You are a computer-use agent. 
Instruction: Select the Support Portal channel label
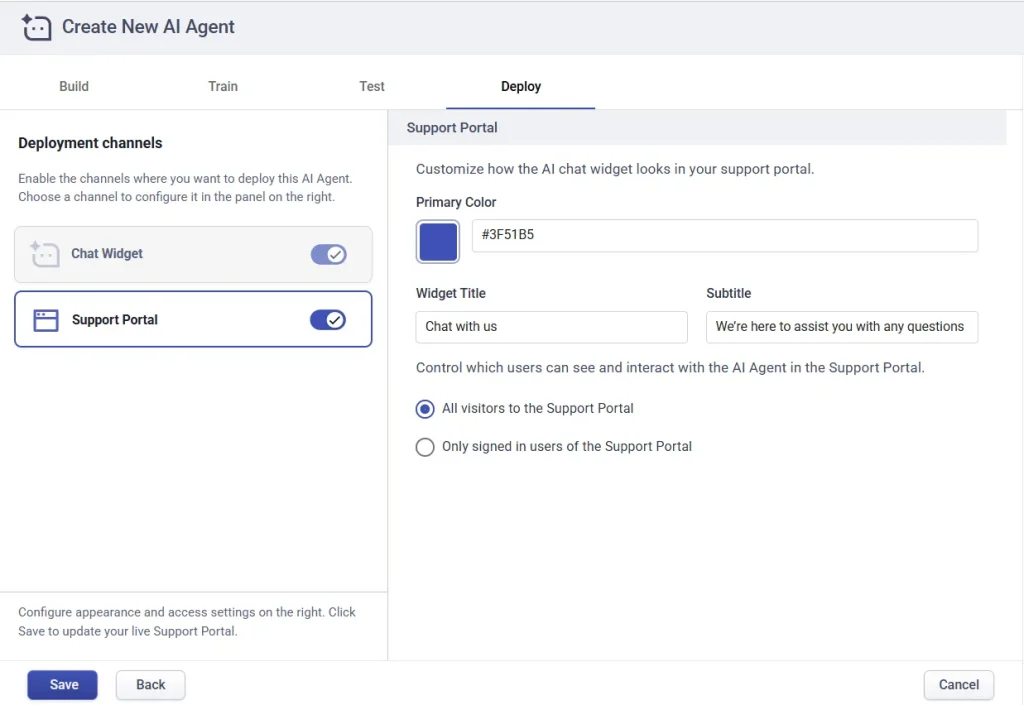[x=115, y=320]
